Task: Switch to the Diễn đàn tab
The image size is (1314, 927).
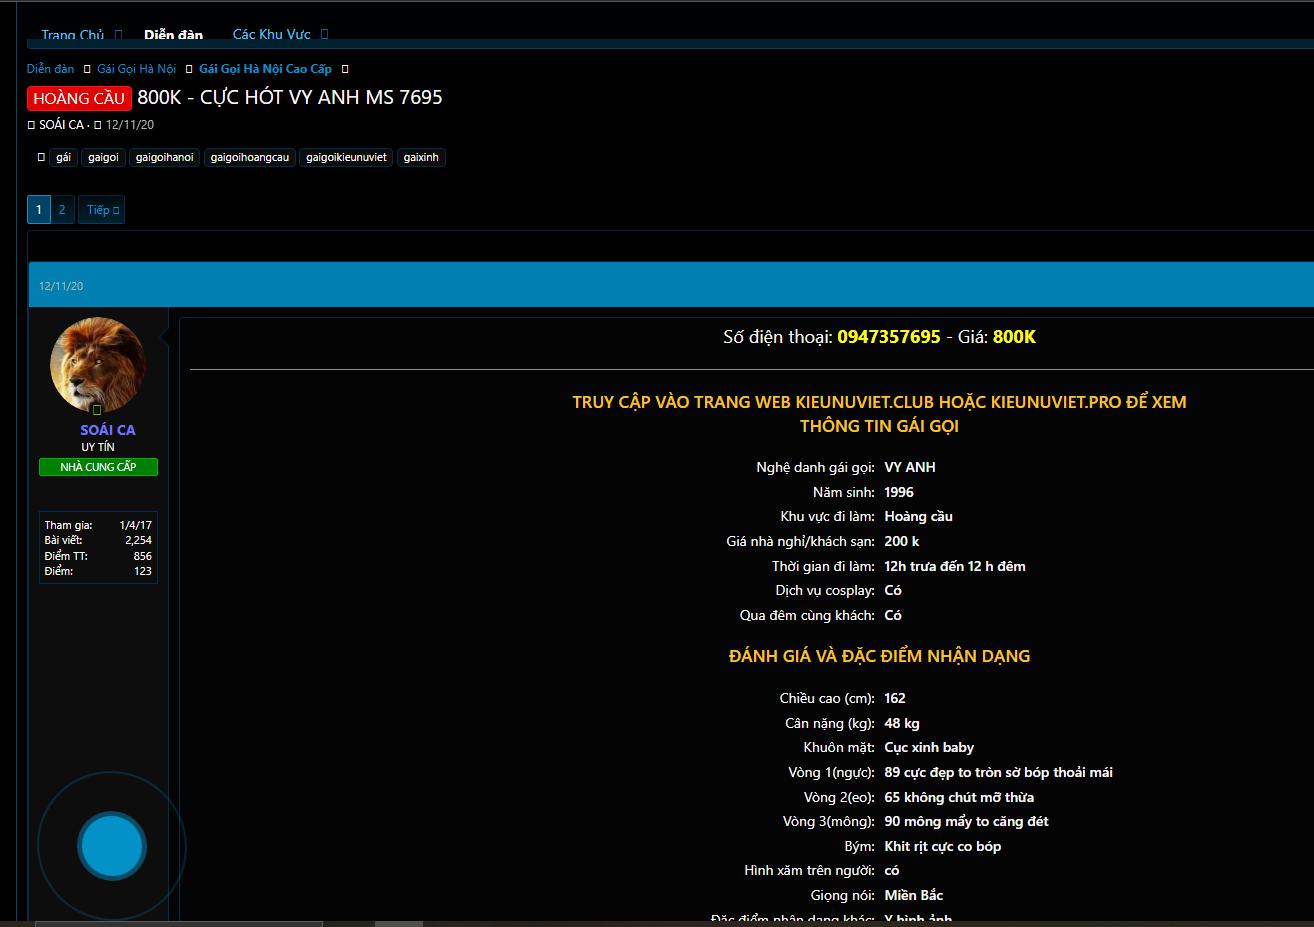Action: click(173, 35)
